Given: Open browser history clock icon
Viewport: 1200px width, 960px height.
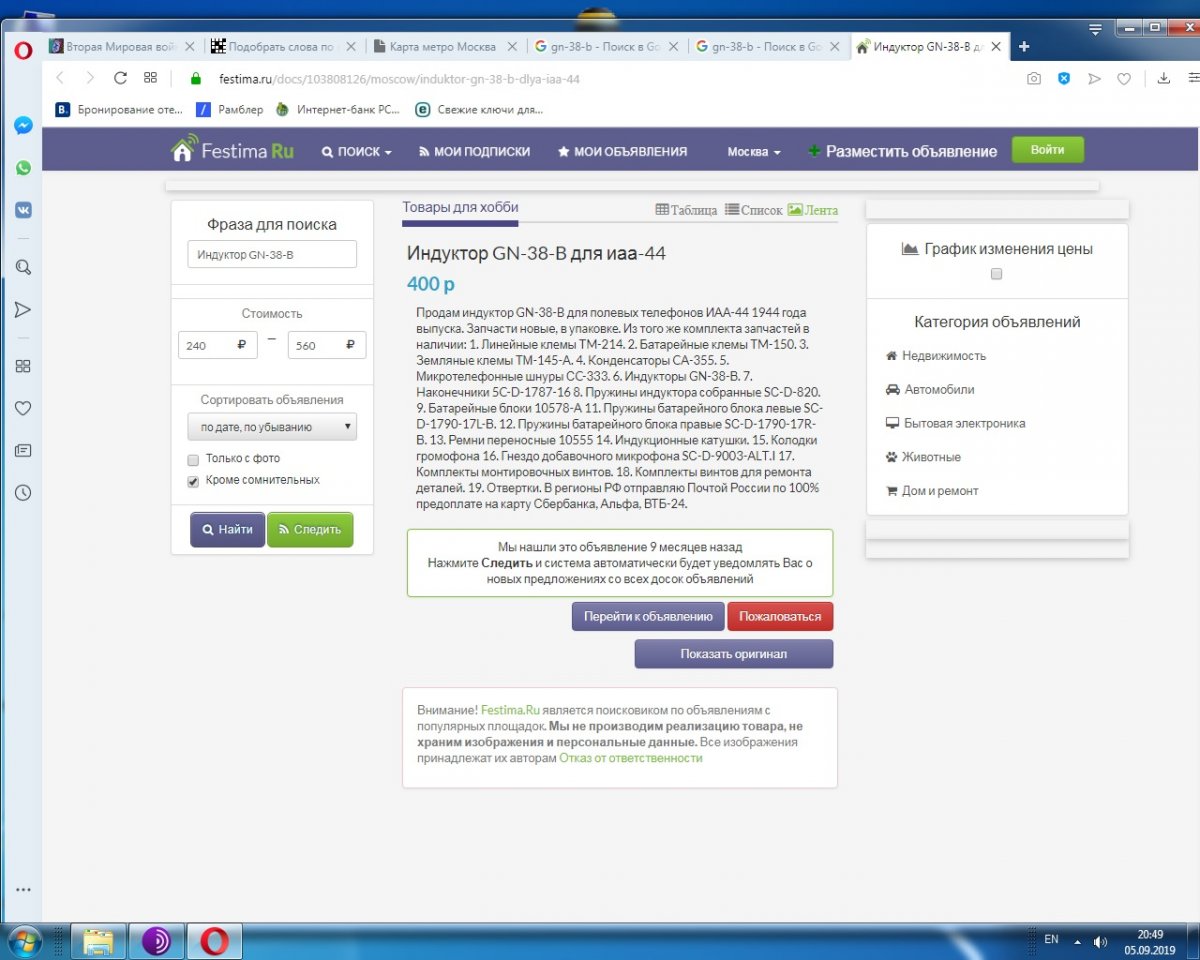Looking at the screenshot, I should [23, 493].
